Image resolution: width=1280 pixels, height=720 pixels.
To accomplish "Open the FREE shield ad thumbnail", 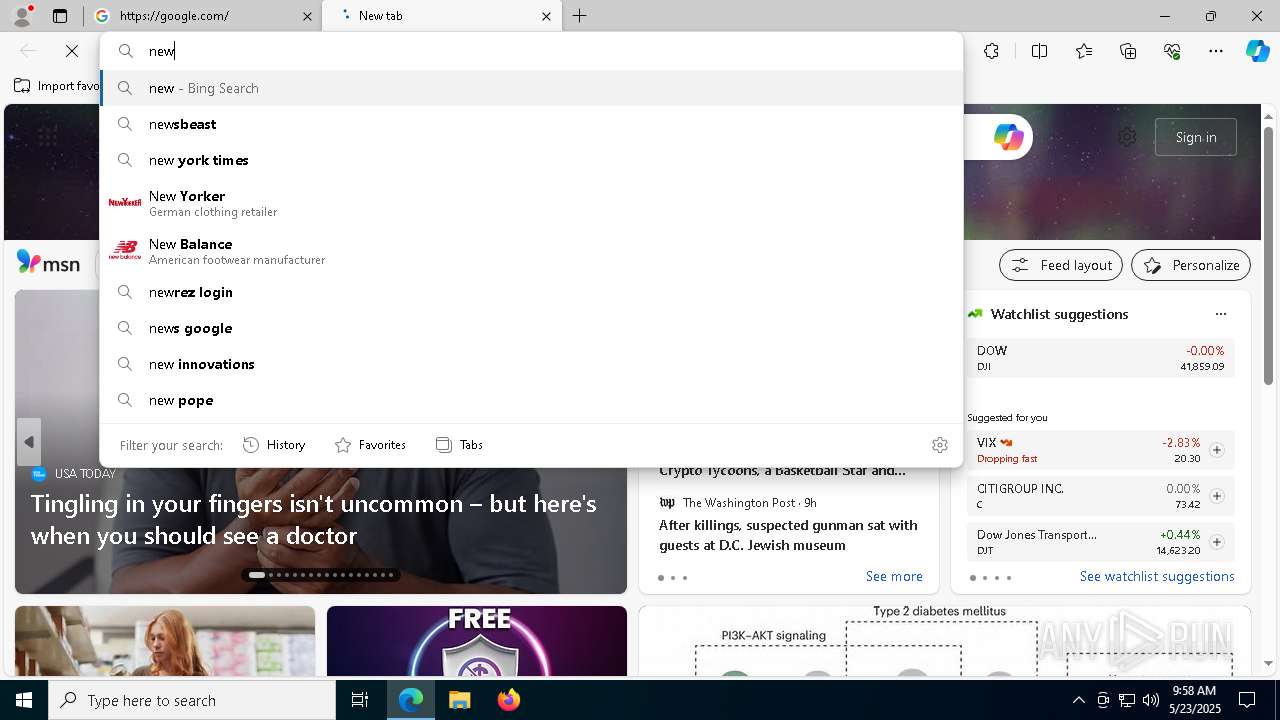I will [477, 641].
